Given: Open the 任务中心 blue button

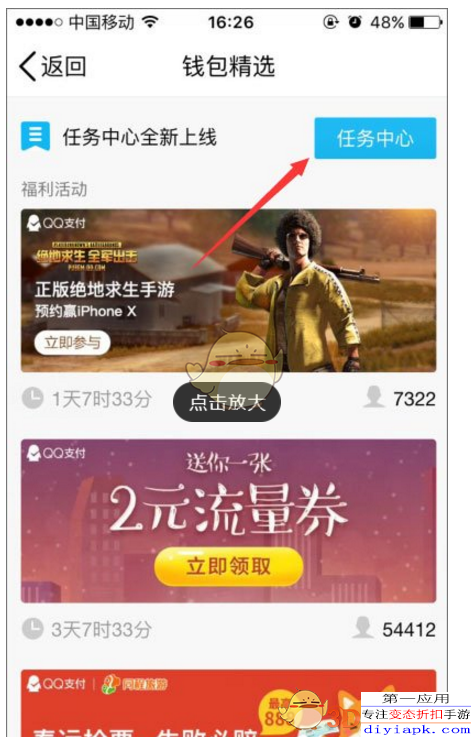Looking at the screenshot, I should [x=375, y=138].
